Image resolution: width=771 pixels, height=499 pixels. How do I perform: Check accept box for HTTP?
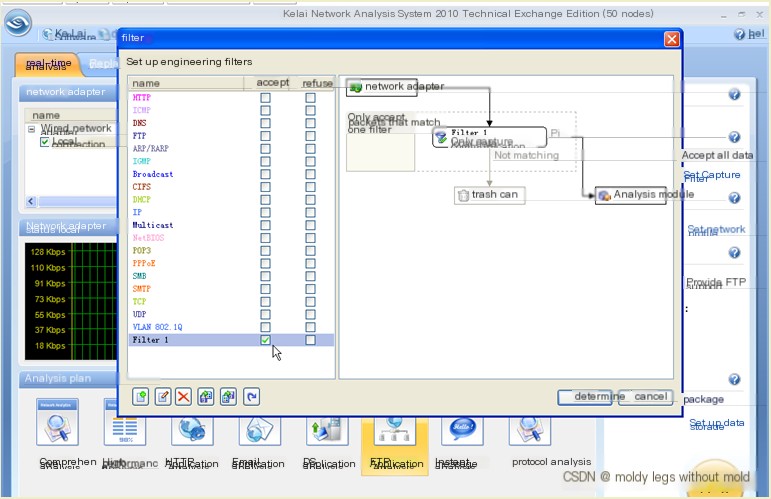(x=266, y=98)
